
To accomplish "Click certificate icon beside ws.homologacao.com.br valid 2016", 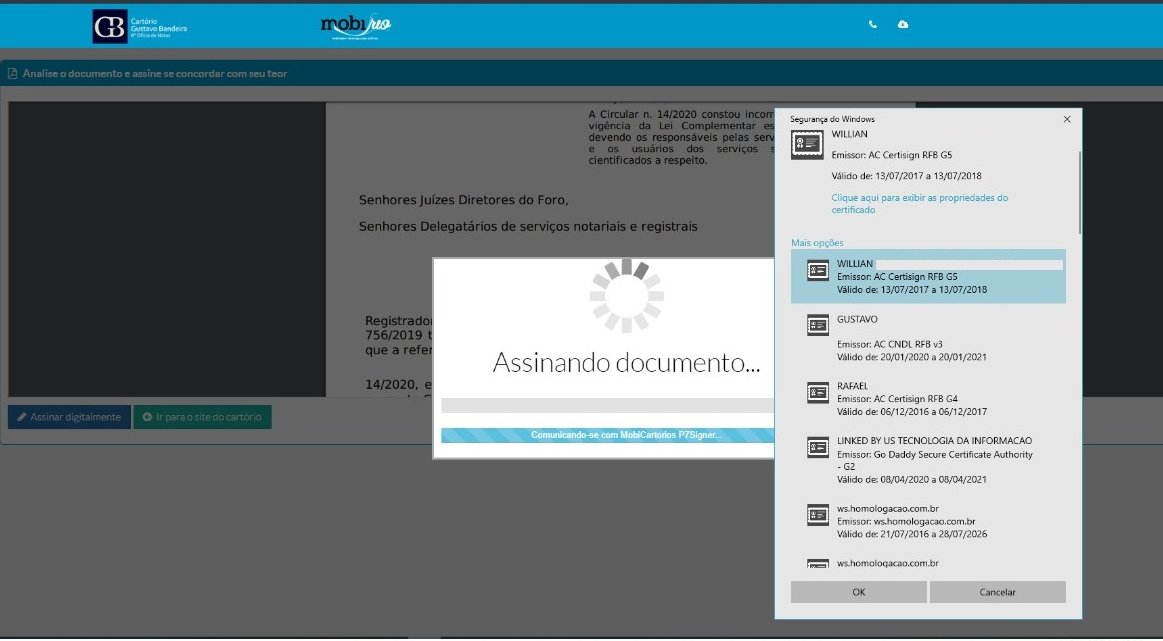I will click(817, 515).
